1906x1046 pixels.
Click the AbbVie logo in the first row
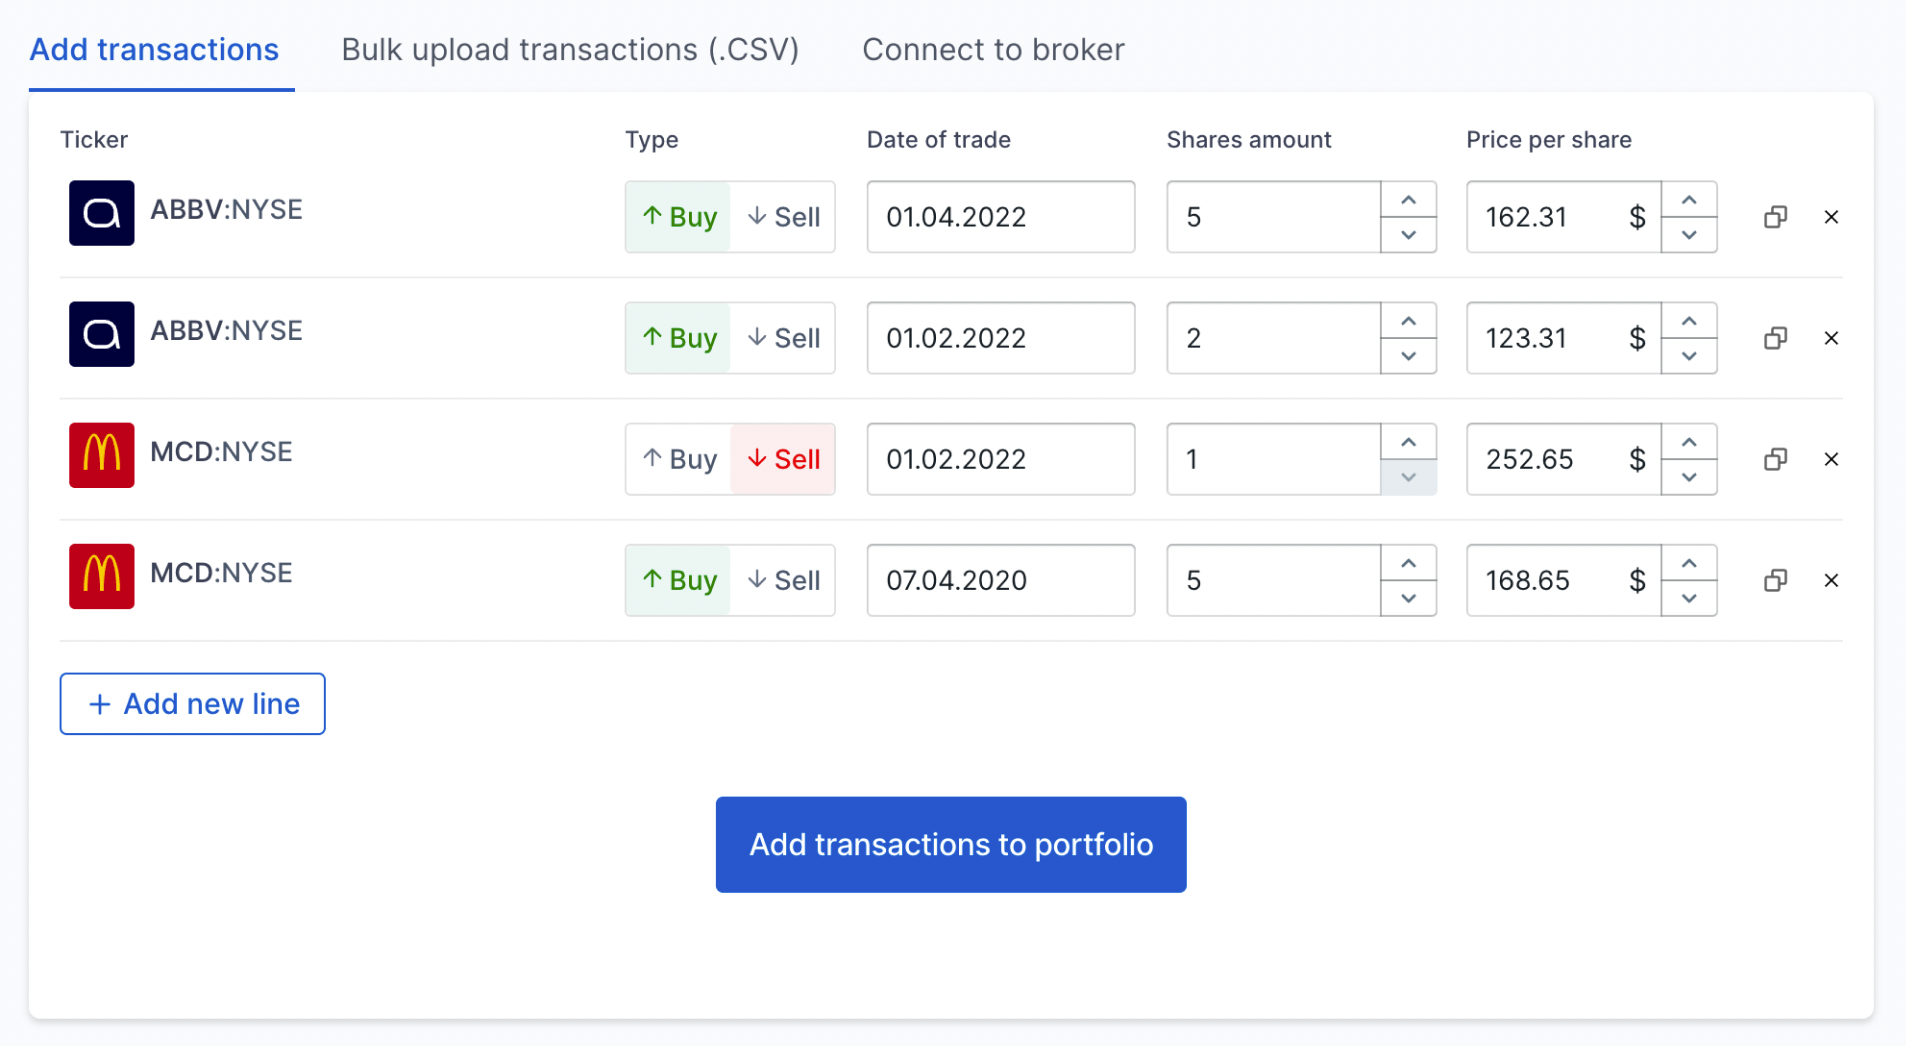tap(101, 213)
